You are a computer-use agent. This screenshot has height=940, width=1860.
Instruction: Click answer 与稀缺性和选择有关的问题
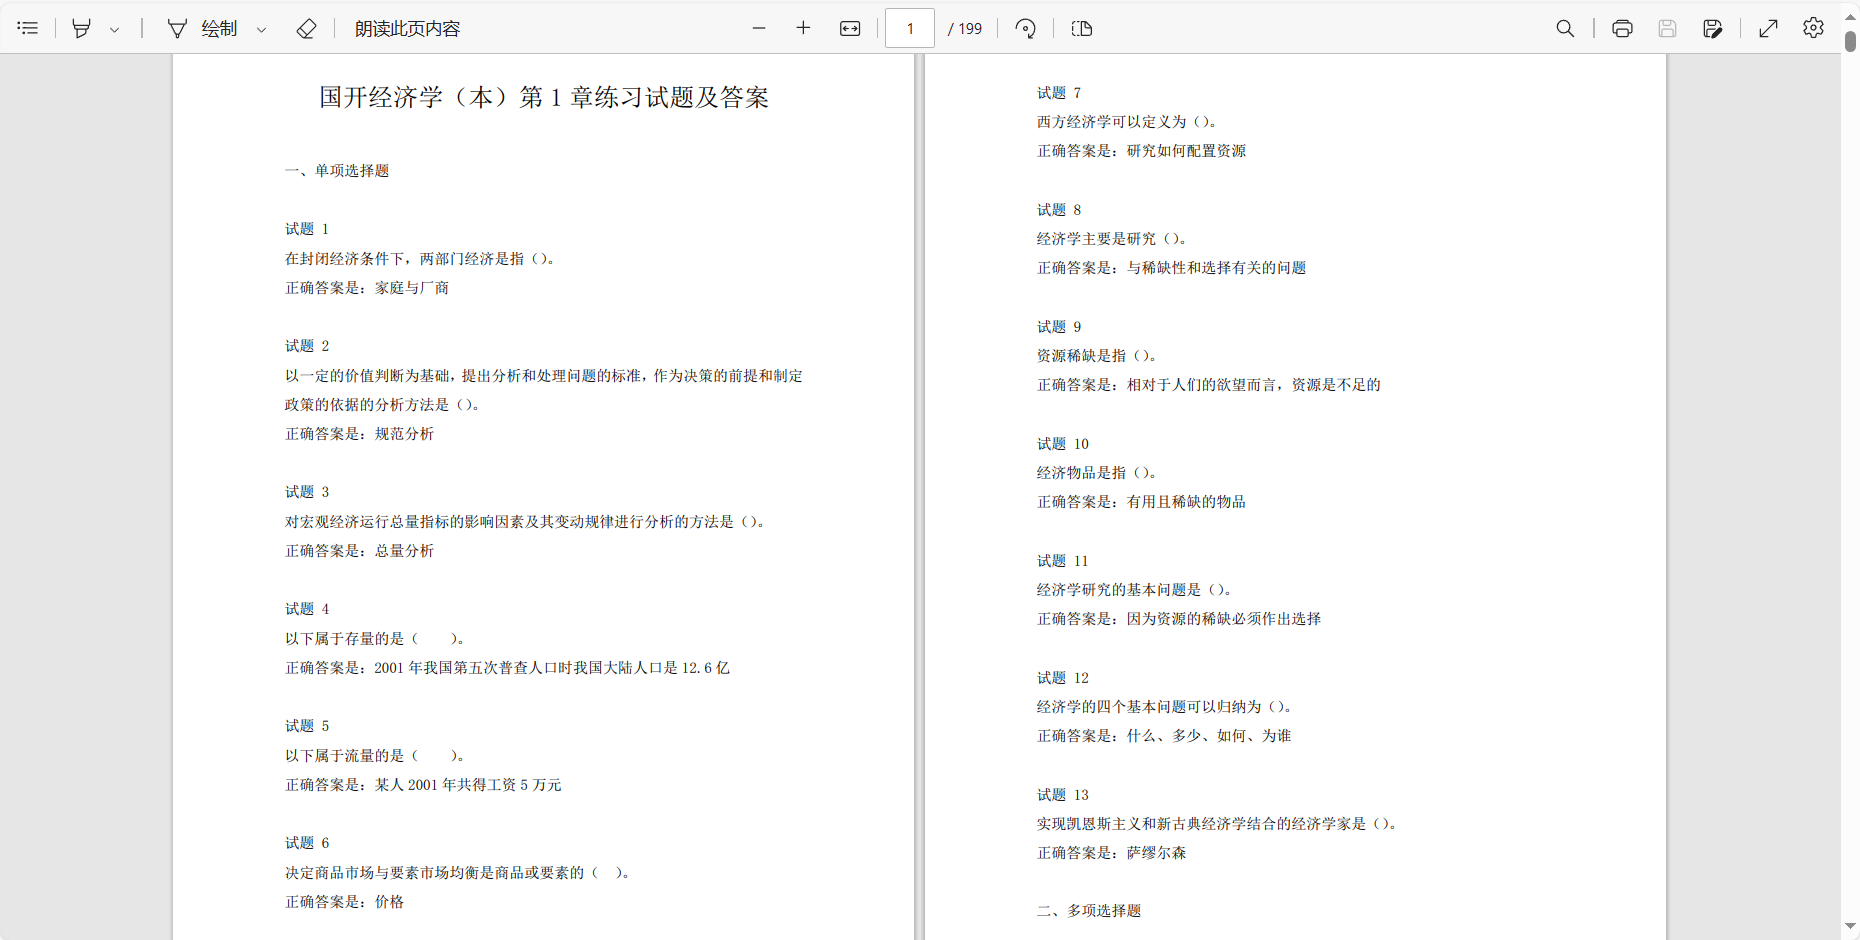point(1216,268)
